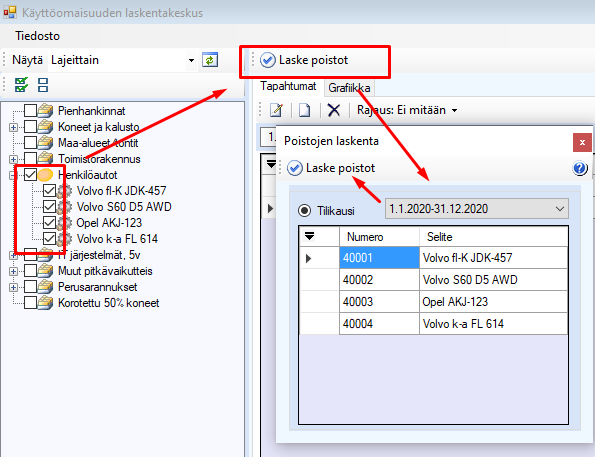This screenshot has height=457, width=595.
Task: Open the Rajaus: Ei mitään dropdown
Action: click(x=407, y=110)
